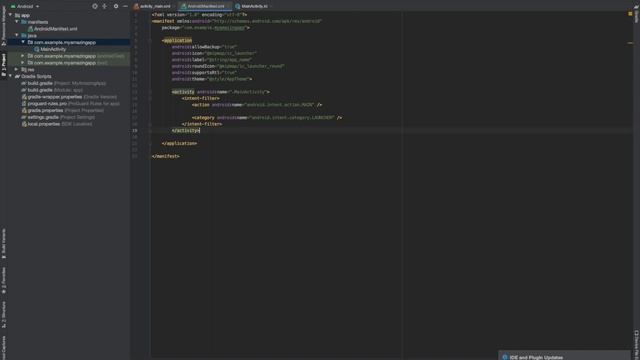The image size is (640, 360).
Task: Click the android:allowBackup attribute line
Action: [204, 47]
